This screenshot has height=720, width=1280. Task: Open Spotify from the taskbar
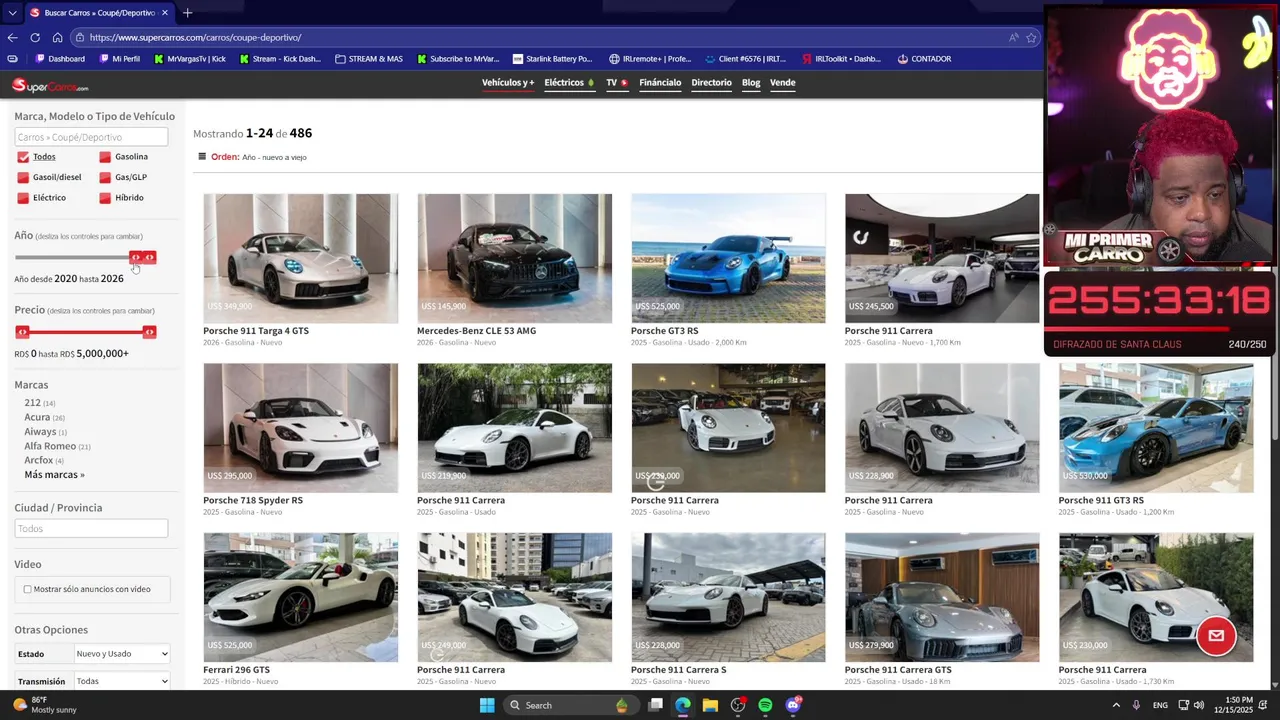coord(765,705)
